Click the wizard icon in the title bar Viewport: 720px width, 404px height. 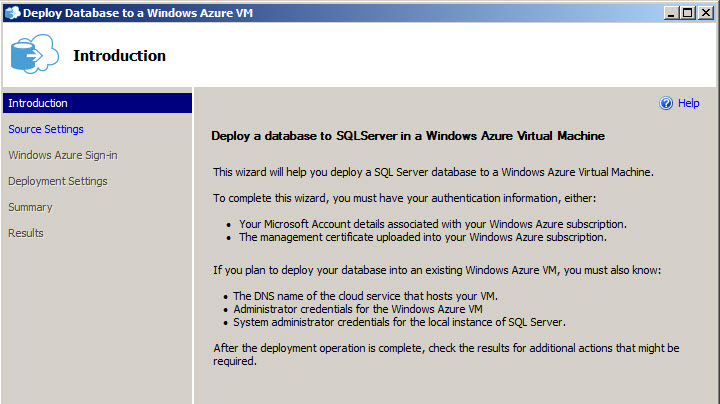coord(11,13)
